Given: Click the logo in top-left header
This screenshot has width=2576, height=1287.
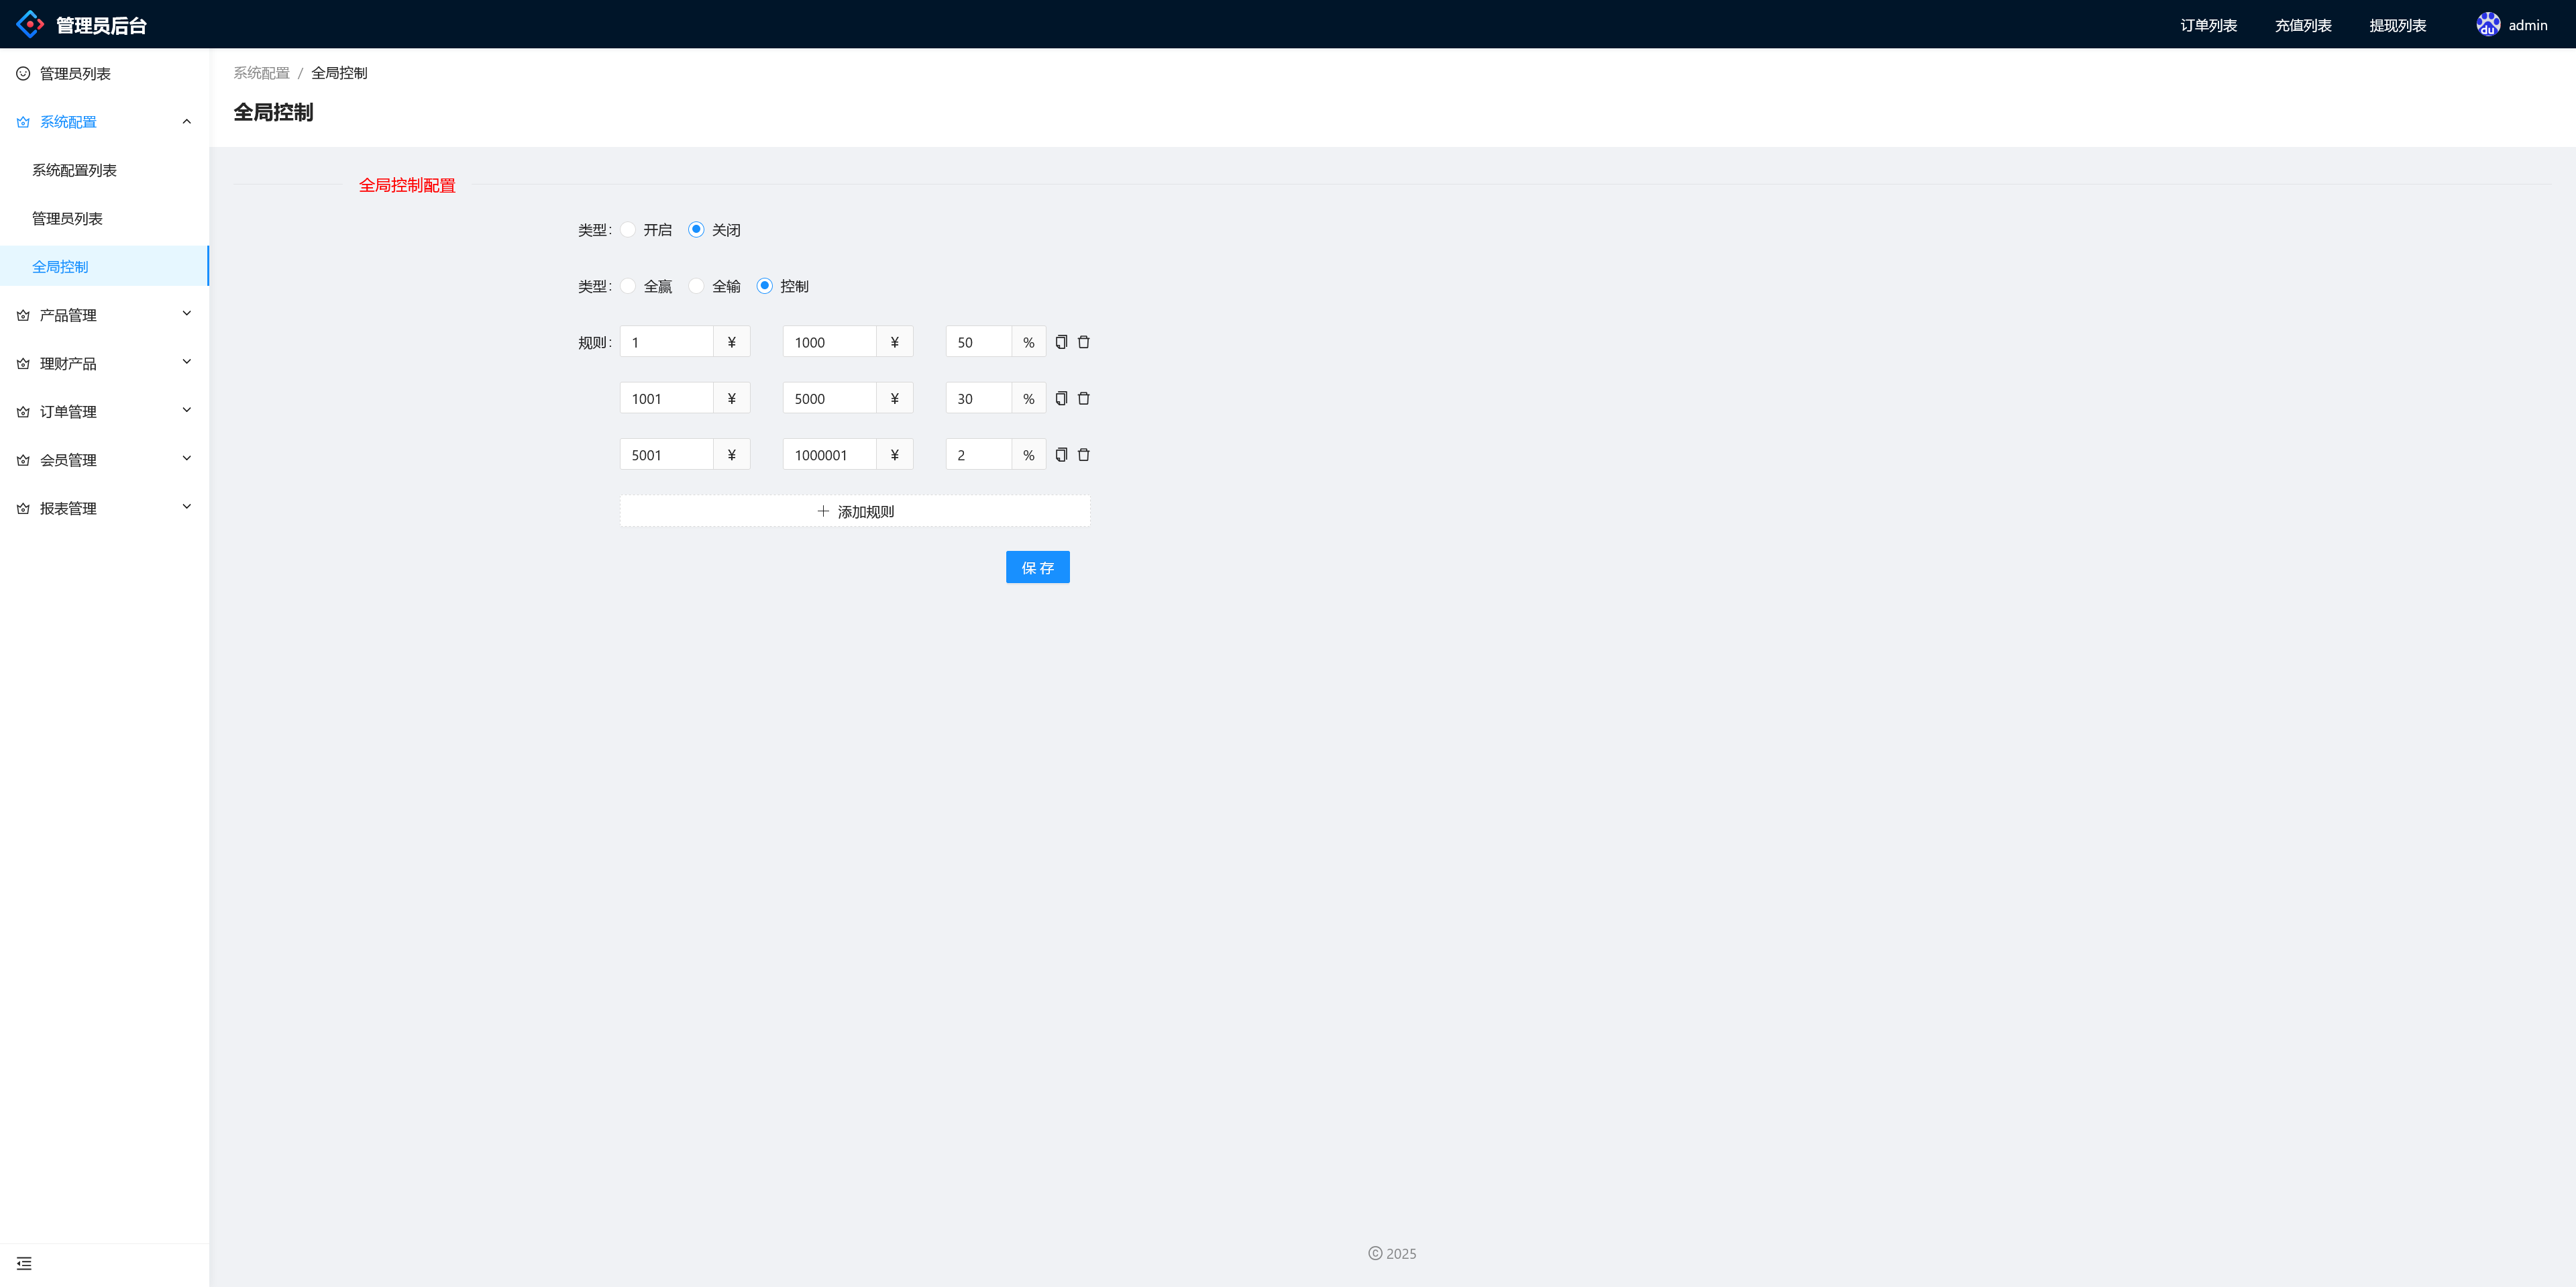Looking at the screenshot, I should click(x=30, y=24).
